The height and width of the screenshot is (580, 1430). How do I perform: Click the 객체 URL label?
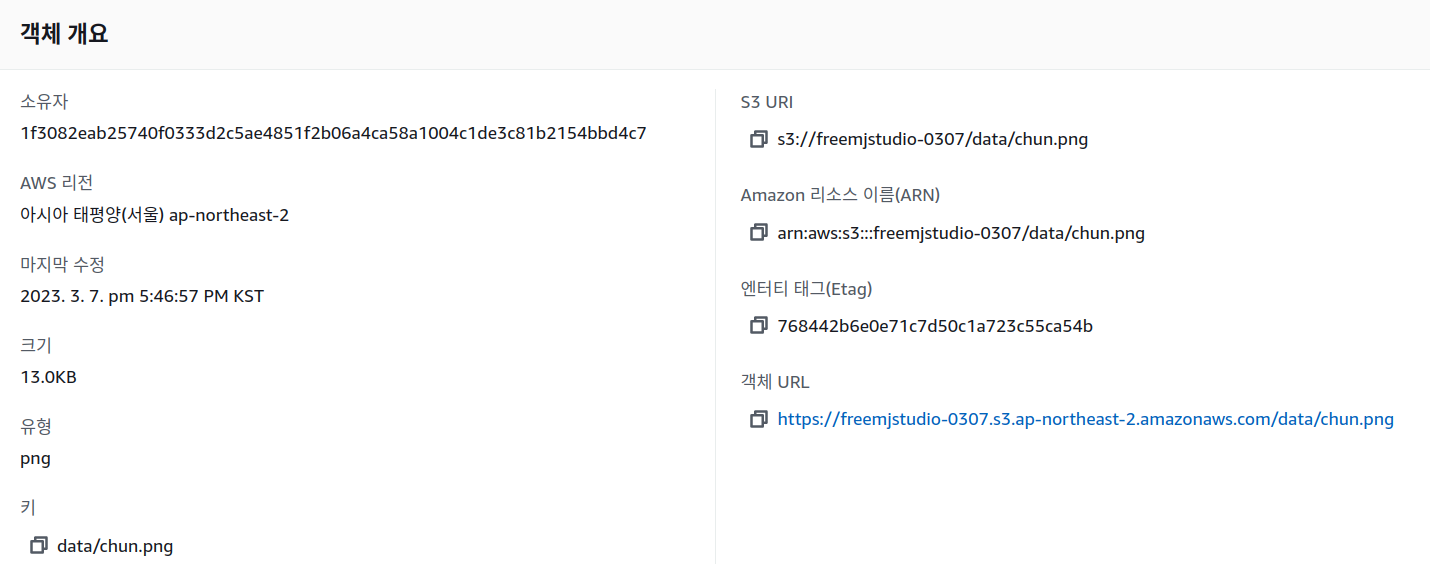(x=775, y=382)
